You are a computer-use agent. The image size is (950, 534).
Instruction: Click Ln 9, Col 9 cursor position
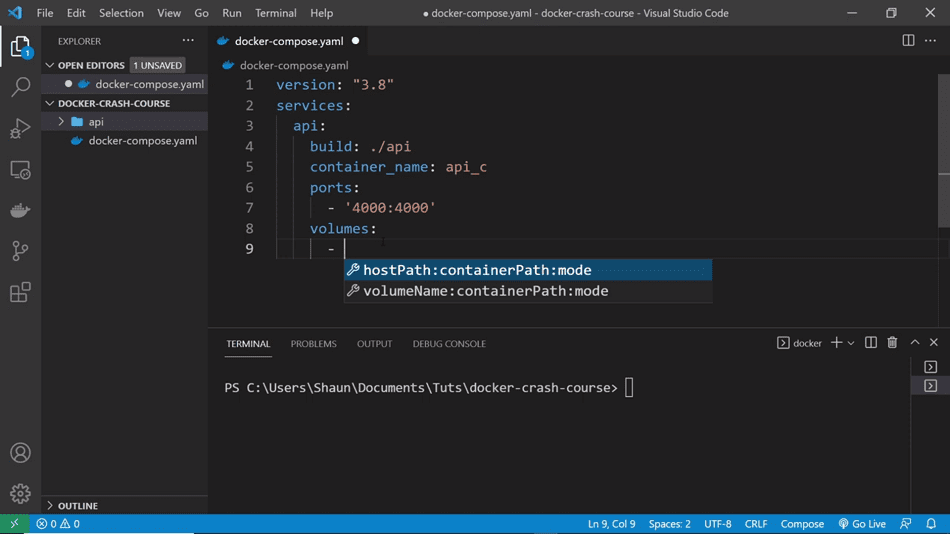pos(611,524)
